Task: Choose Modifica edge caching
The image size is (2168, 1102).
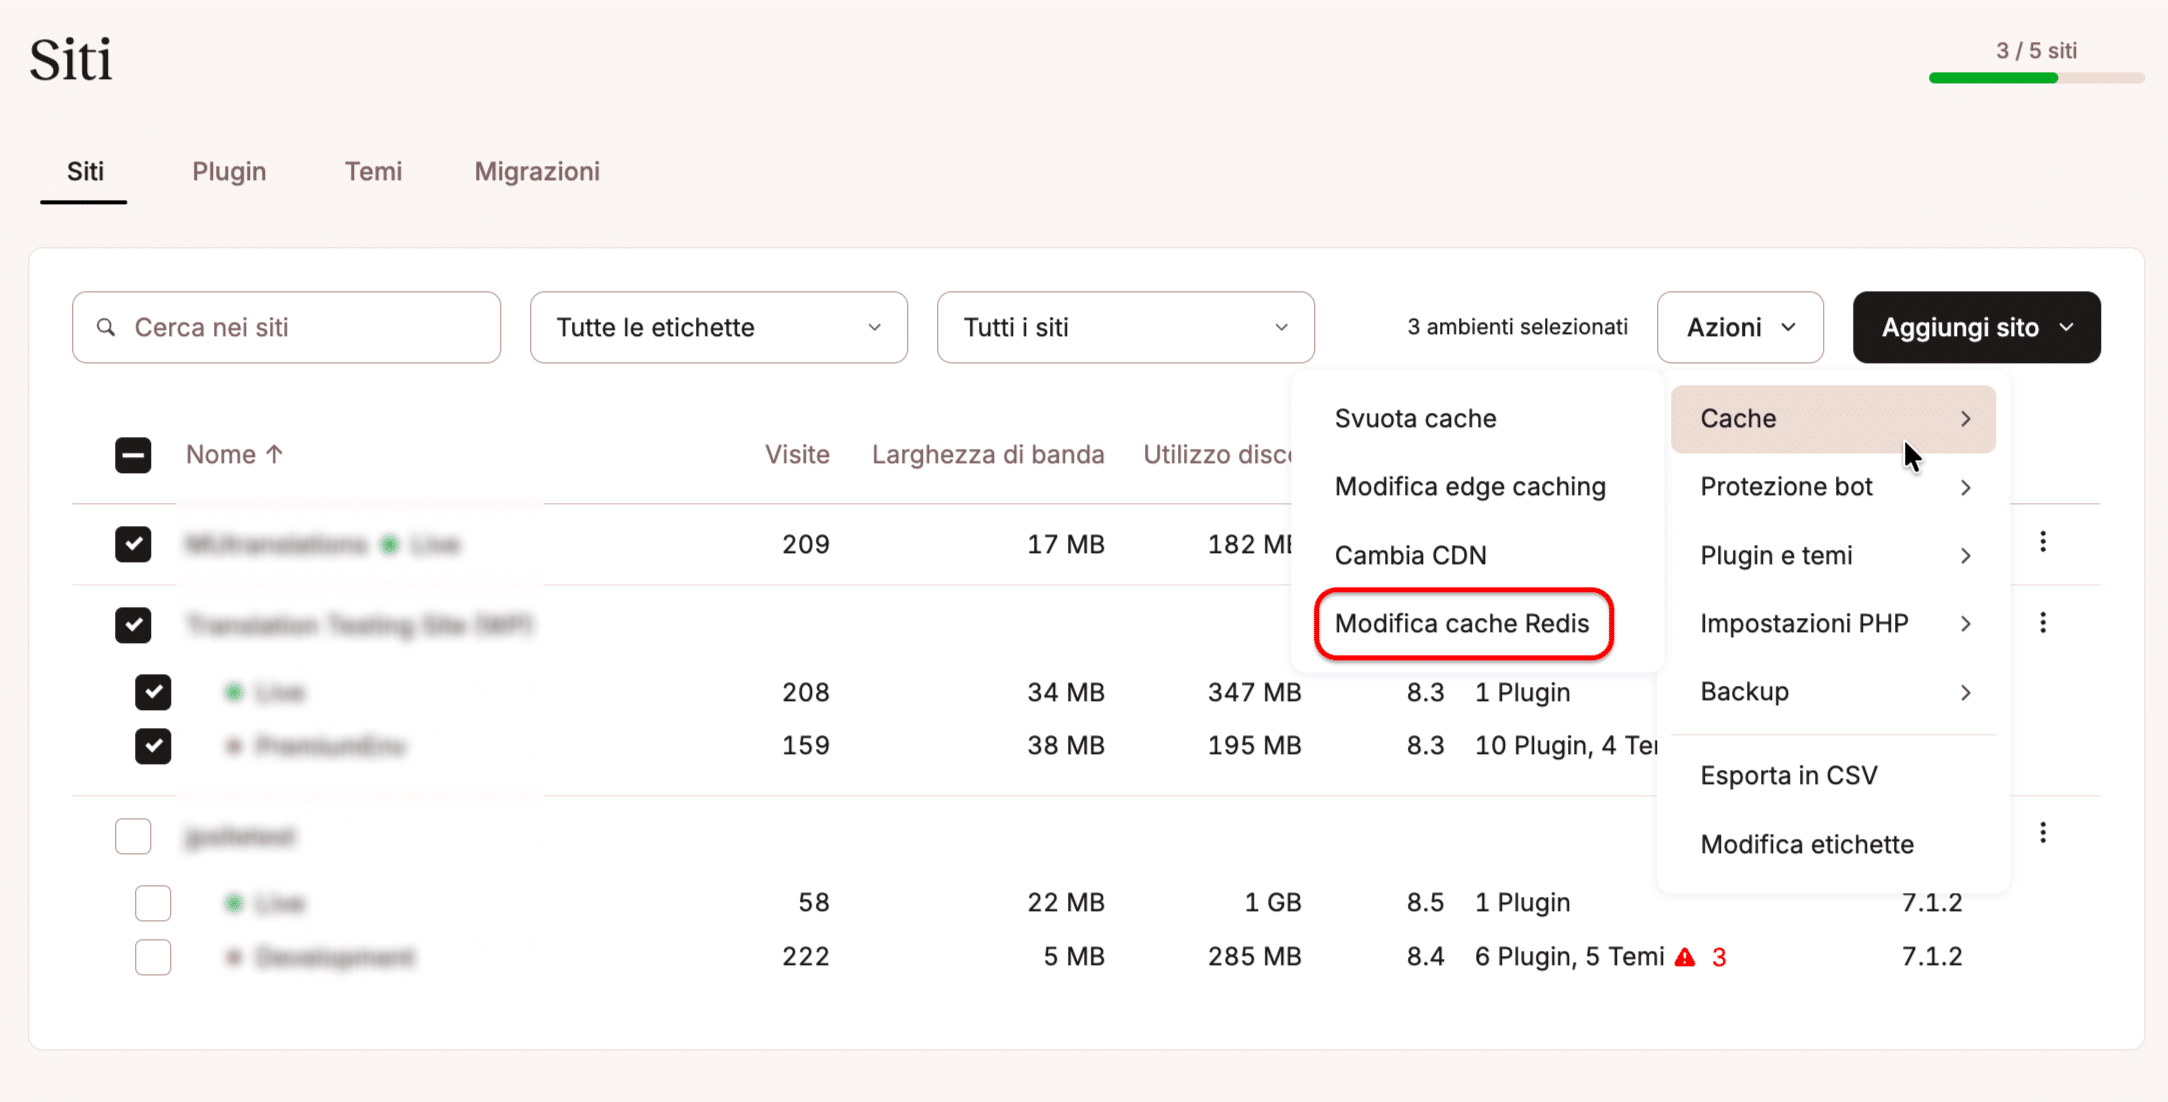Action: (x=1470, y=486)
